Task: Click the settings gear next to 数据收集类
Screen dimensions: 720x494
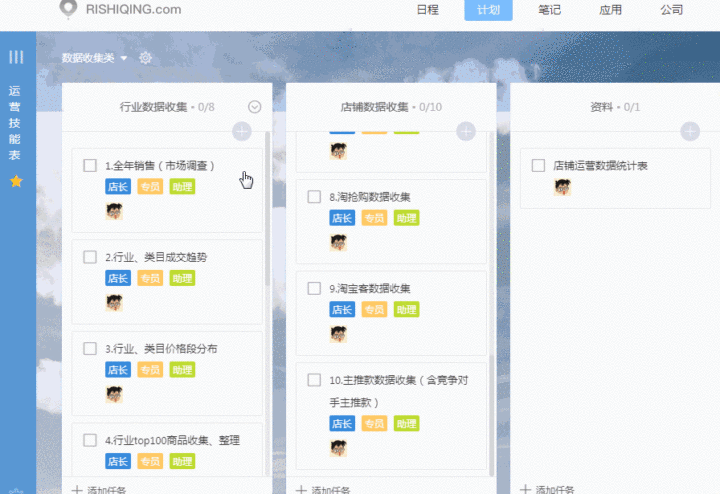Action: 146,58
